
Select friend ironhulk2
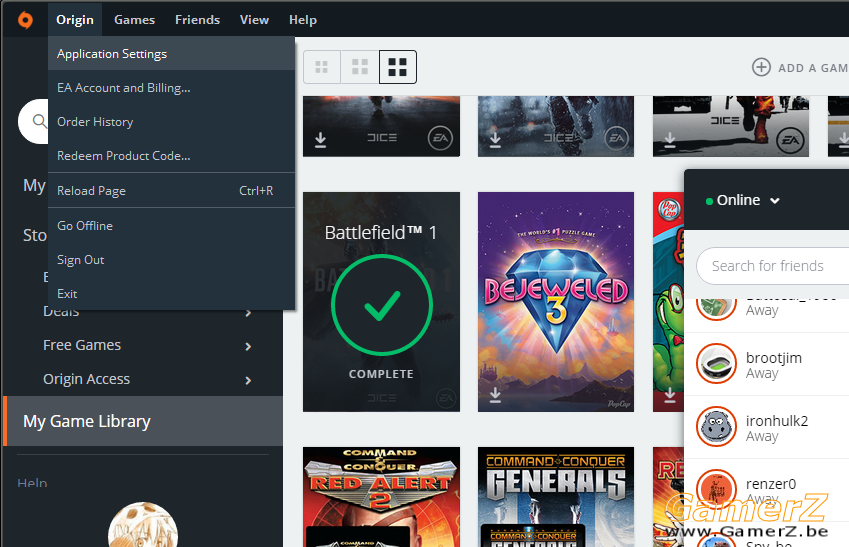767,427
